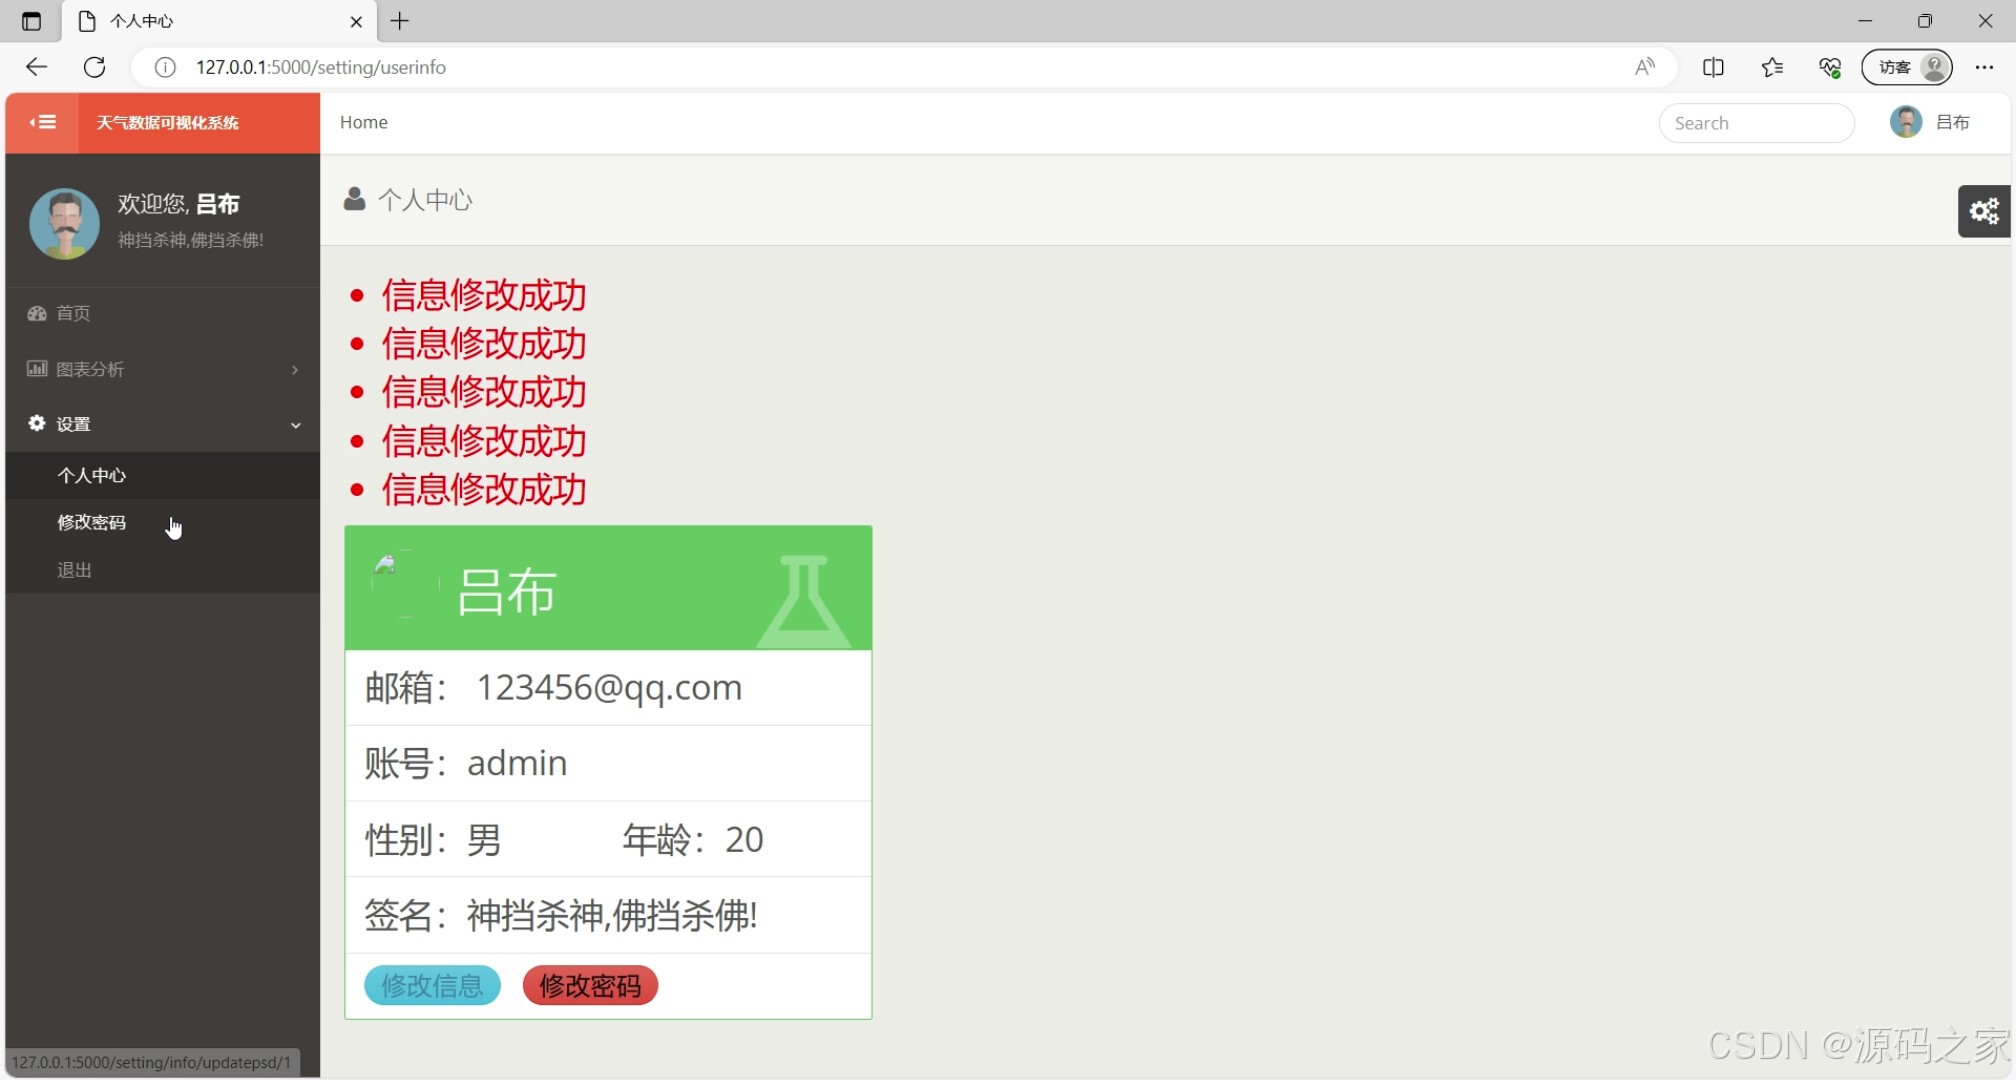
Task: Collapse sidebar using the hamburger menu icon
Action: tap(42, 122)
